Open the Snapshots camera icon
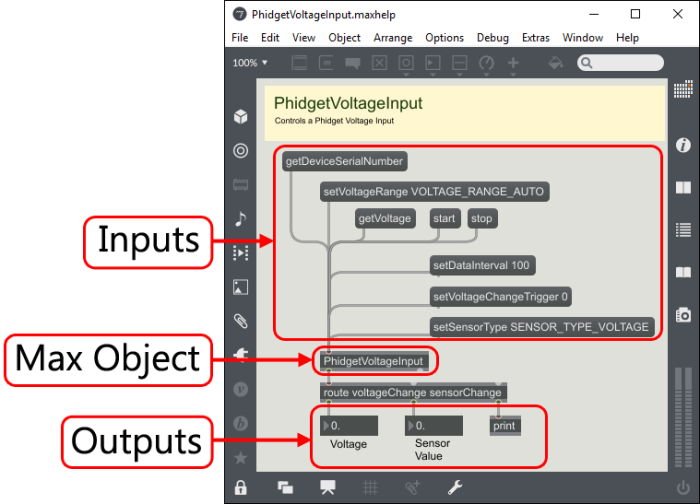This screenshot has width=700, height=504. point(683,315)
